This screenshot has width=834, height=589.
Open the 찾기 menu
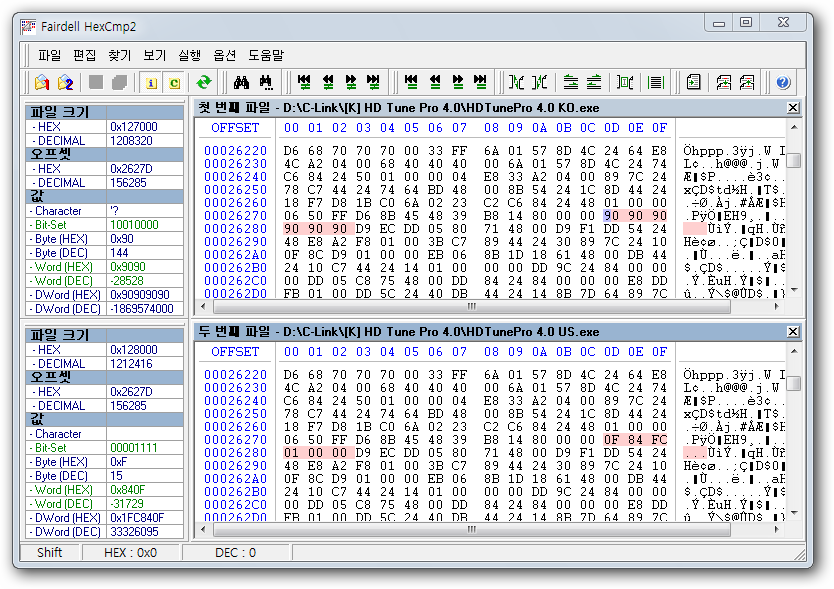tap(119, 55)
